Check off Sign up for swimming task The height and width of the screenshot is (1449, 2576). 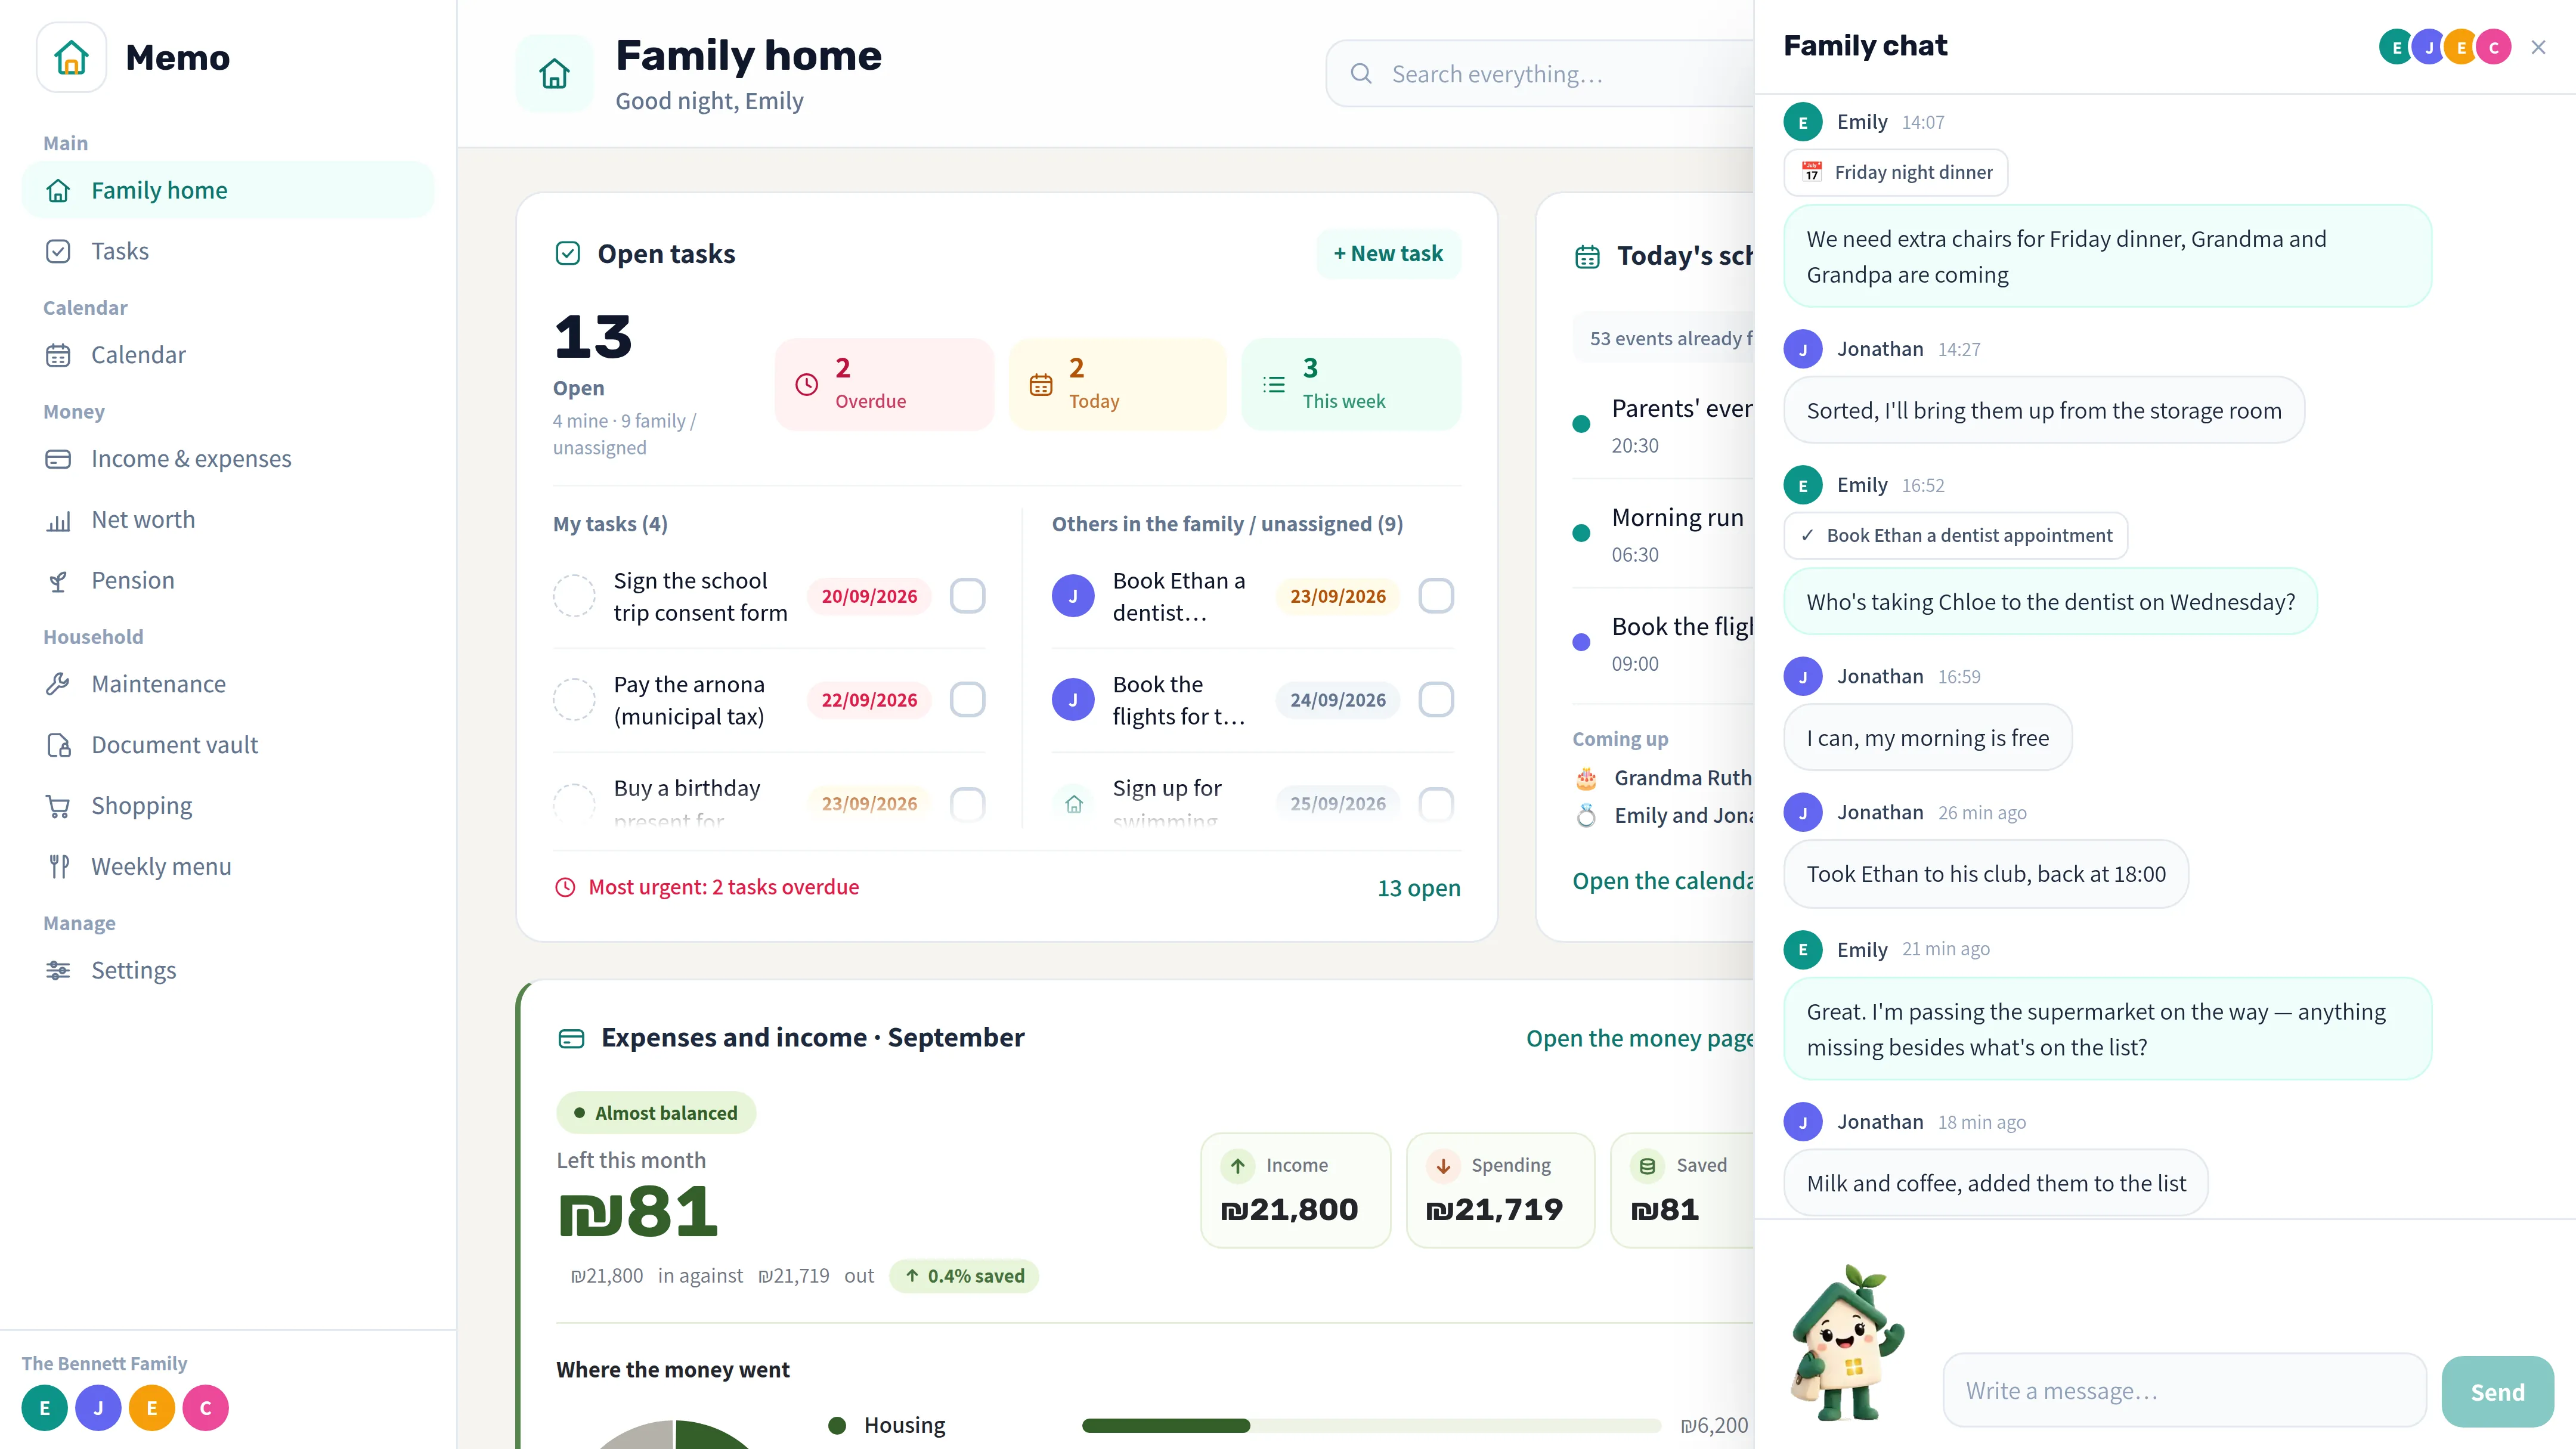tap(1436, 803)
